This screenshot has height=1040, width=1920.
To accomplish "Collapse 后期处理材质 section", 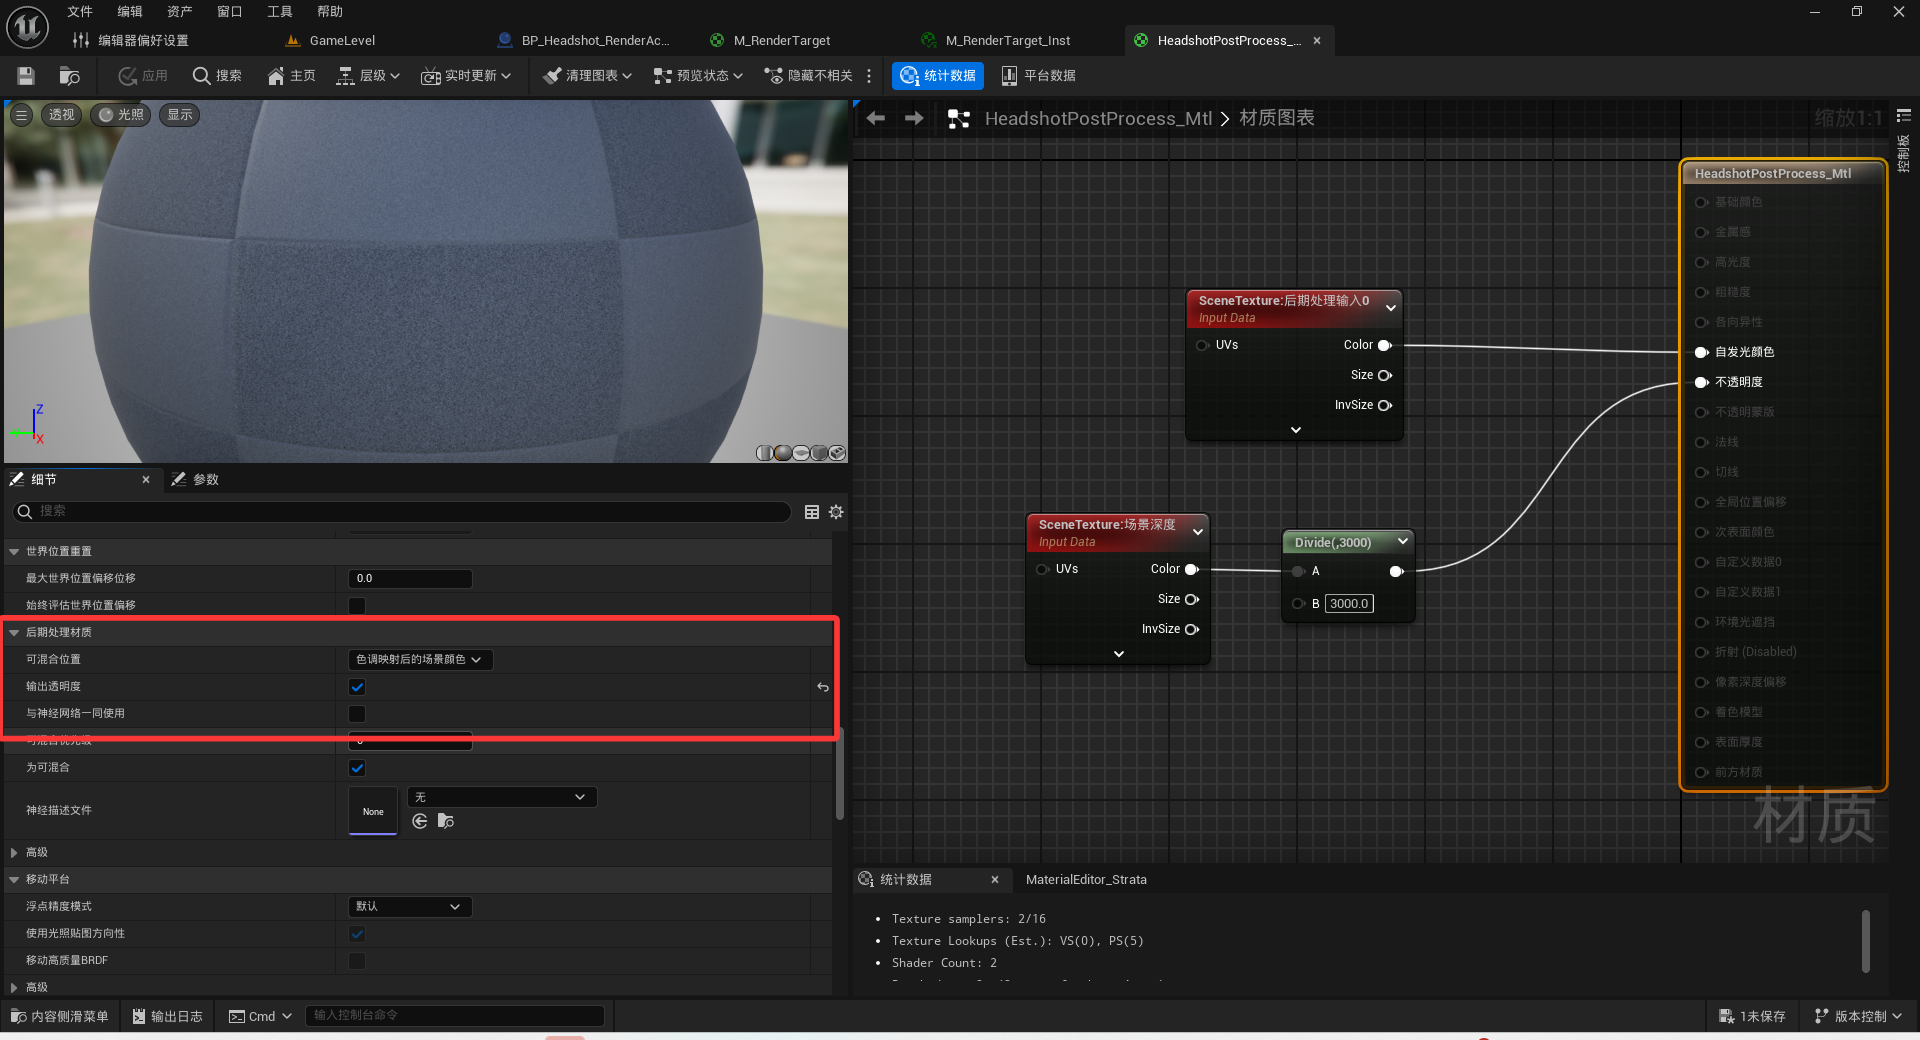I will (14, 633).
